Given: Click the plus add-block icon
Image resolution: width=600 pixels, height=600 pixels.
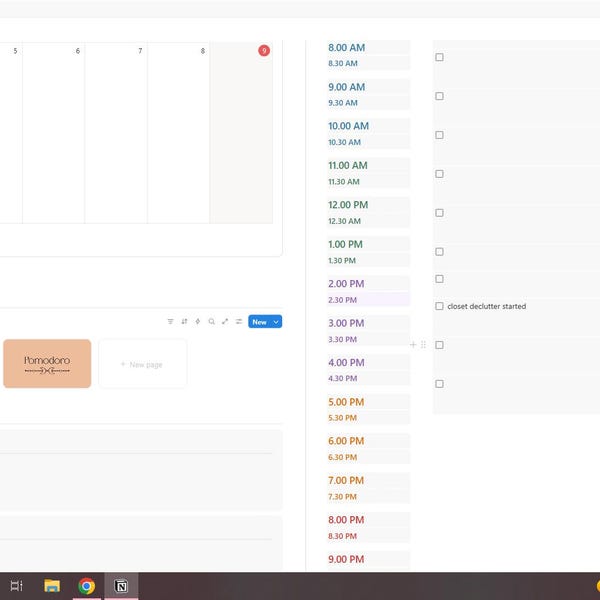Looking at the screenshot, I should [x=413, y=345].
